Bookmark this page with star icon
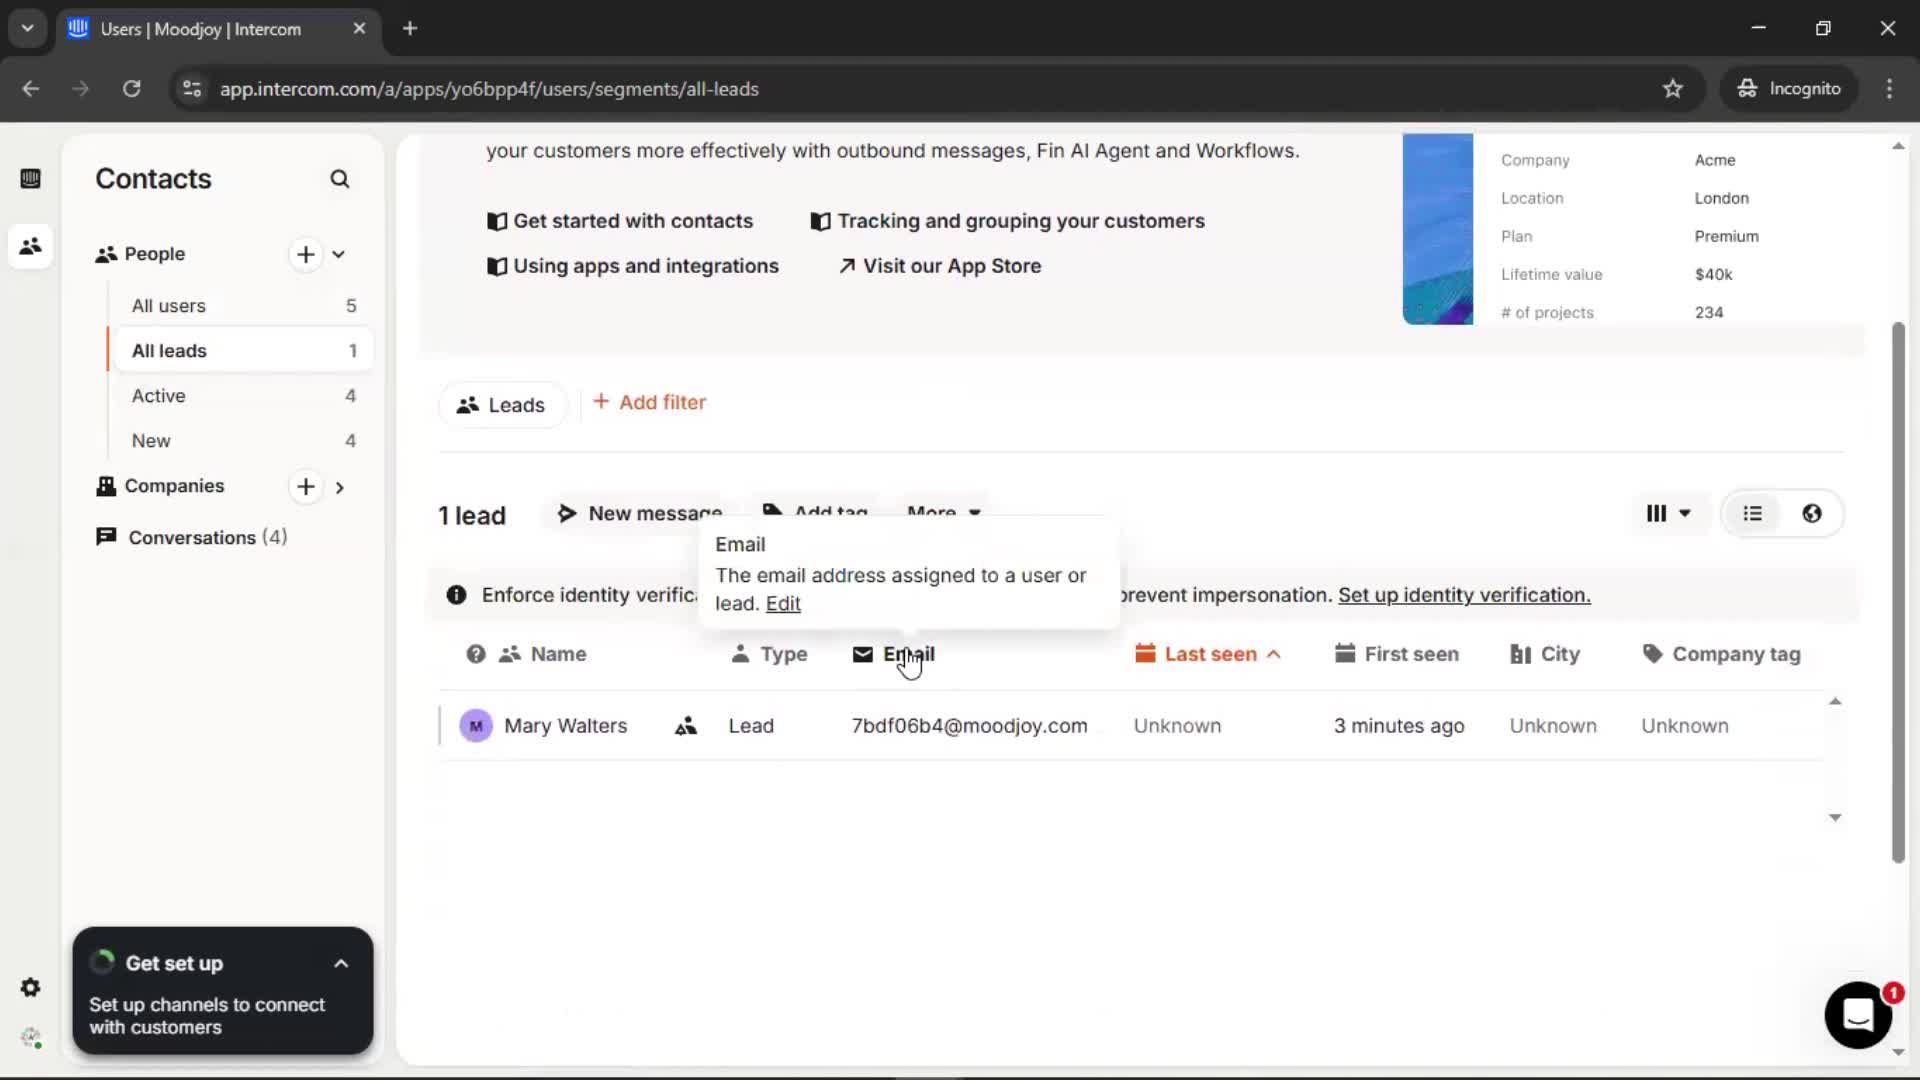This screenshot has width=1920, height=1080. [x=1673, y=89]
